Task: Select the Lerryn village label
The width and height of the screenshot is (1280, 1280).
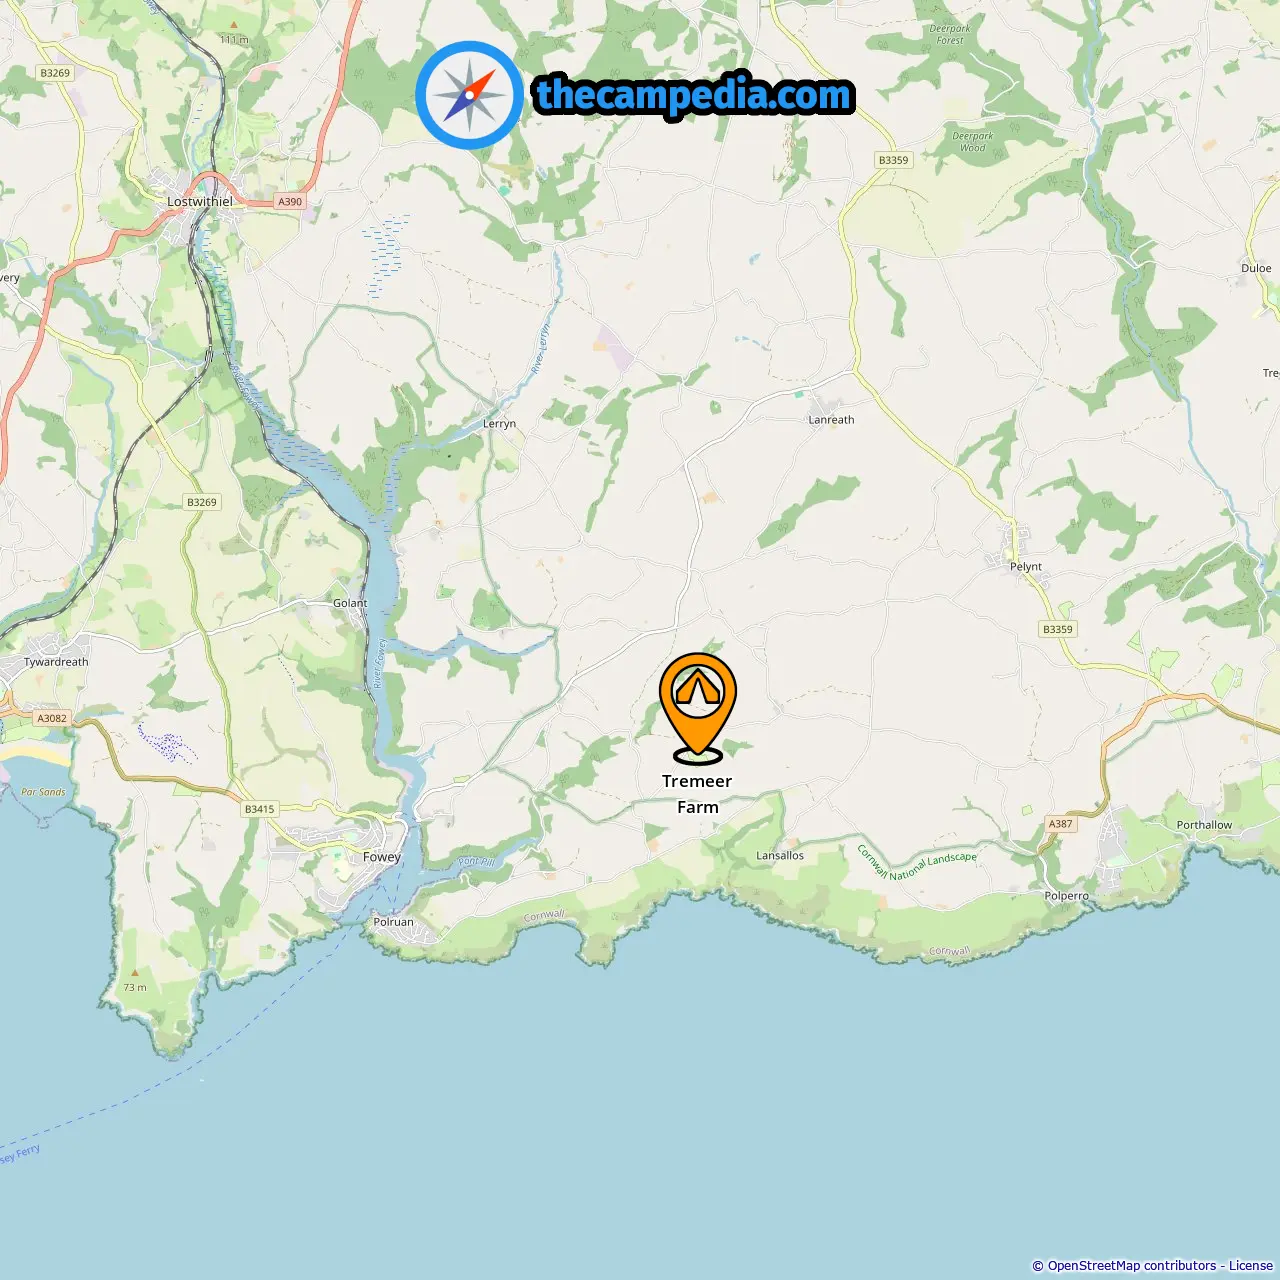Action: tap(500, 424)
